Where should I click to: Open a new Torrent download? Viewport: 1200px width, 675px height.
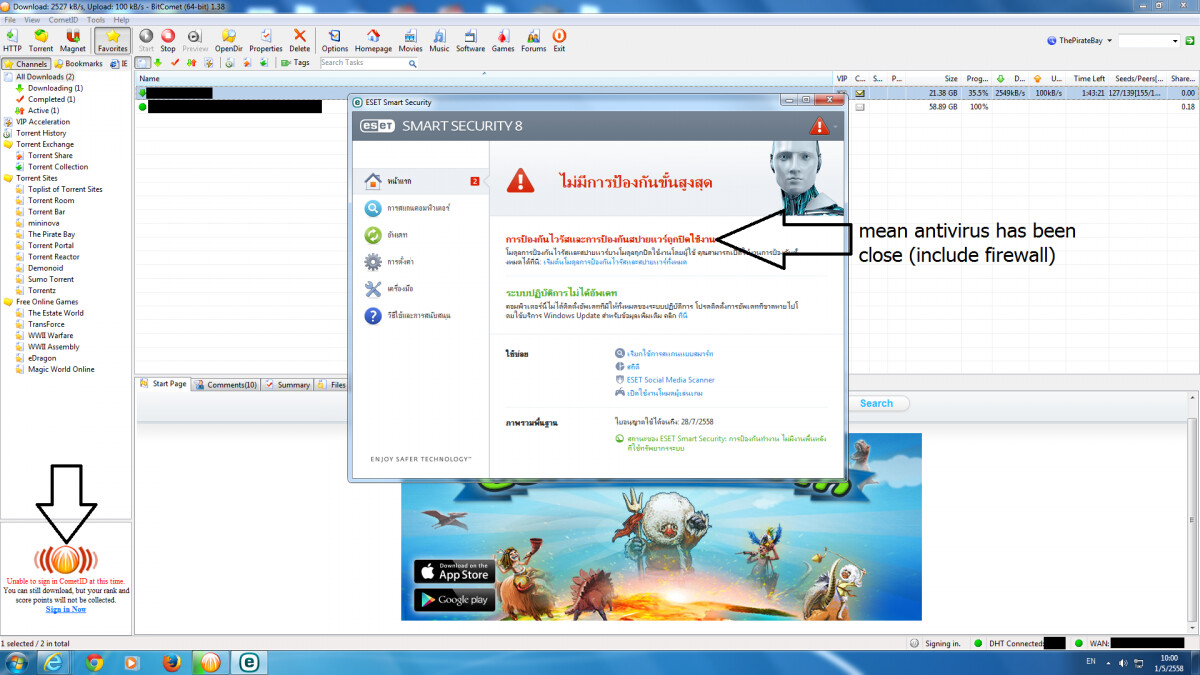tap(41, 40)
